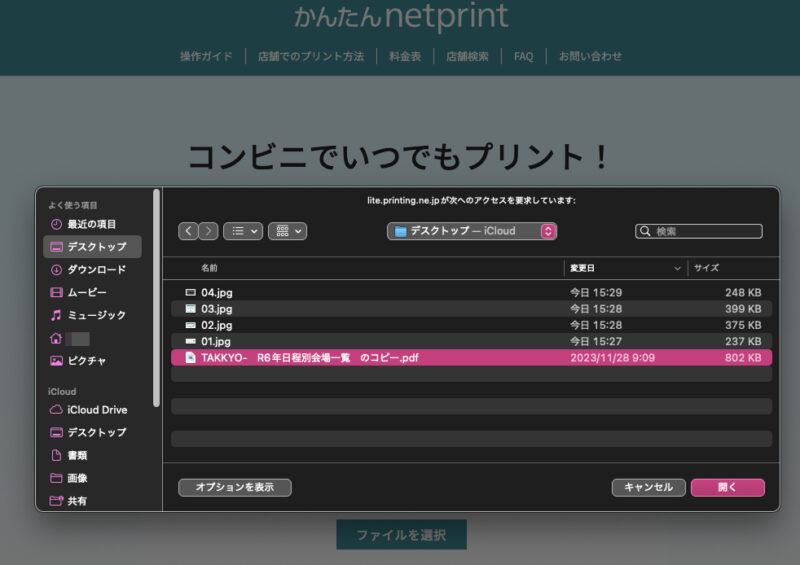800x565 pixels.
Task: Open FAQ link on the netprint page
Action: 523,56
